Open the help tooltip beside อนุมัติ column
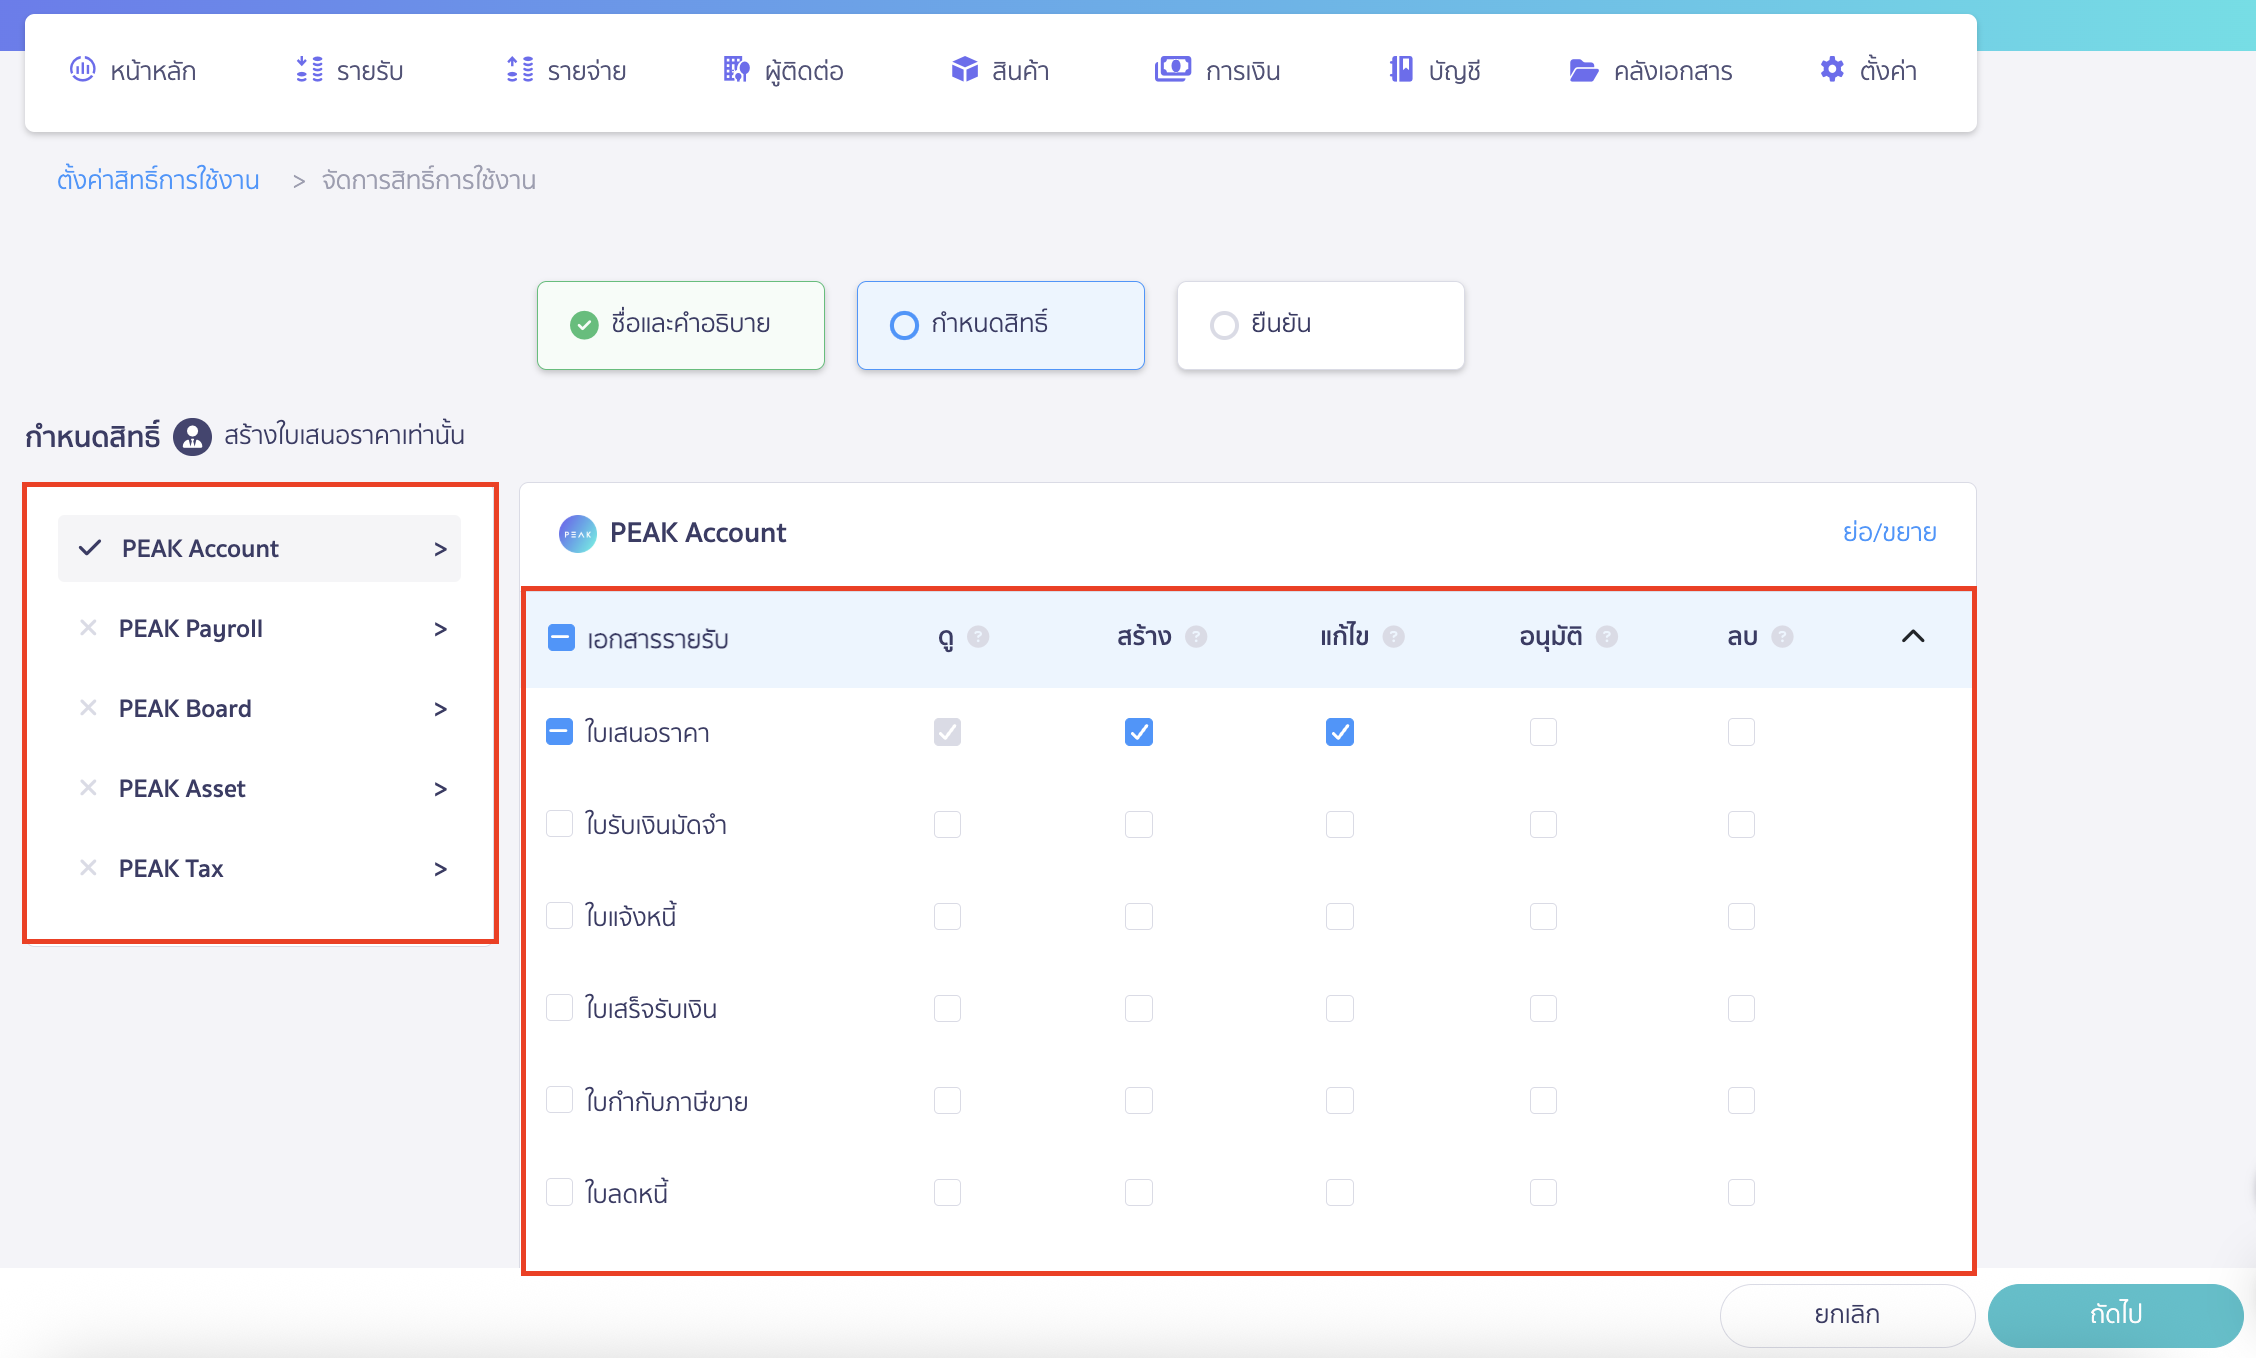2256x1358 pixels. (x=1608, y=636)
